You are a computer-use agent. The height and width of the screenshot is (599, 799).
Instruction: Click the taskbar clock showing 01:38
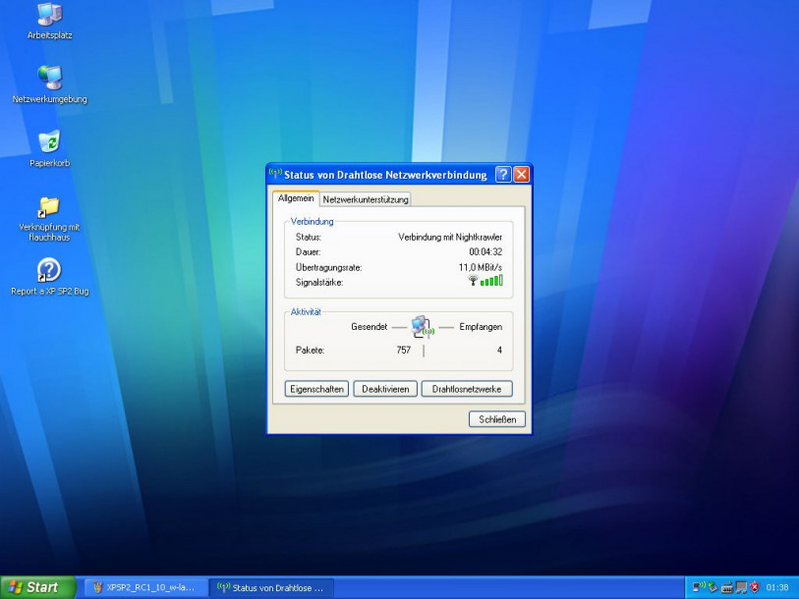click(777, 587)
